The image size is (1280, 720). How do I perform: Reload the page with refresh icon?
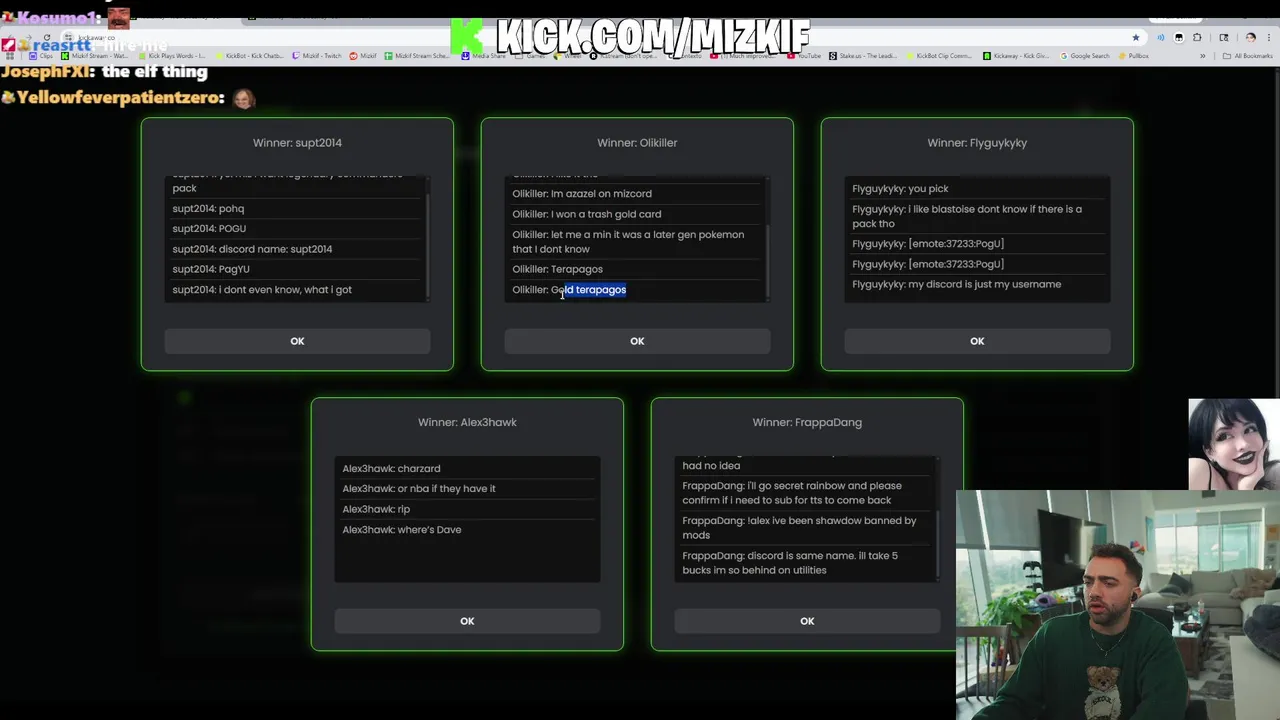click(47, 38)
